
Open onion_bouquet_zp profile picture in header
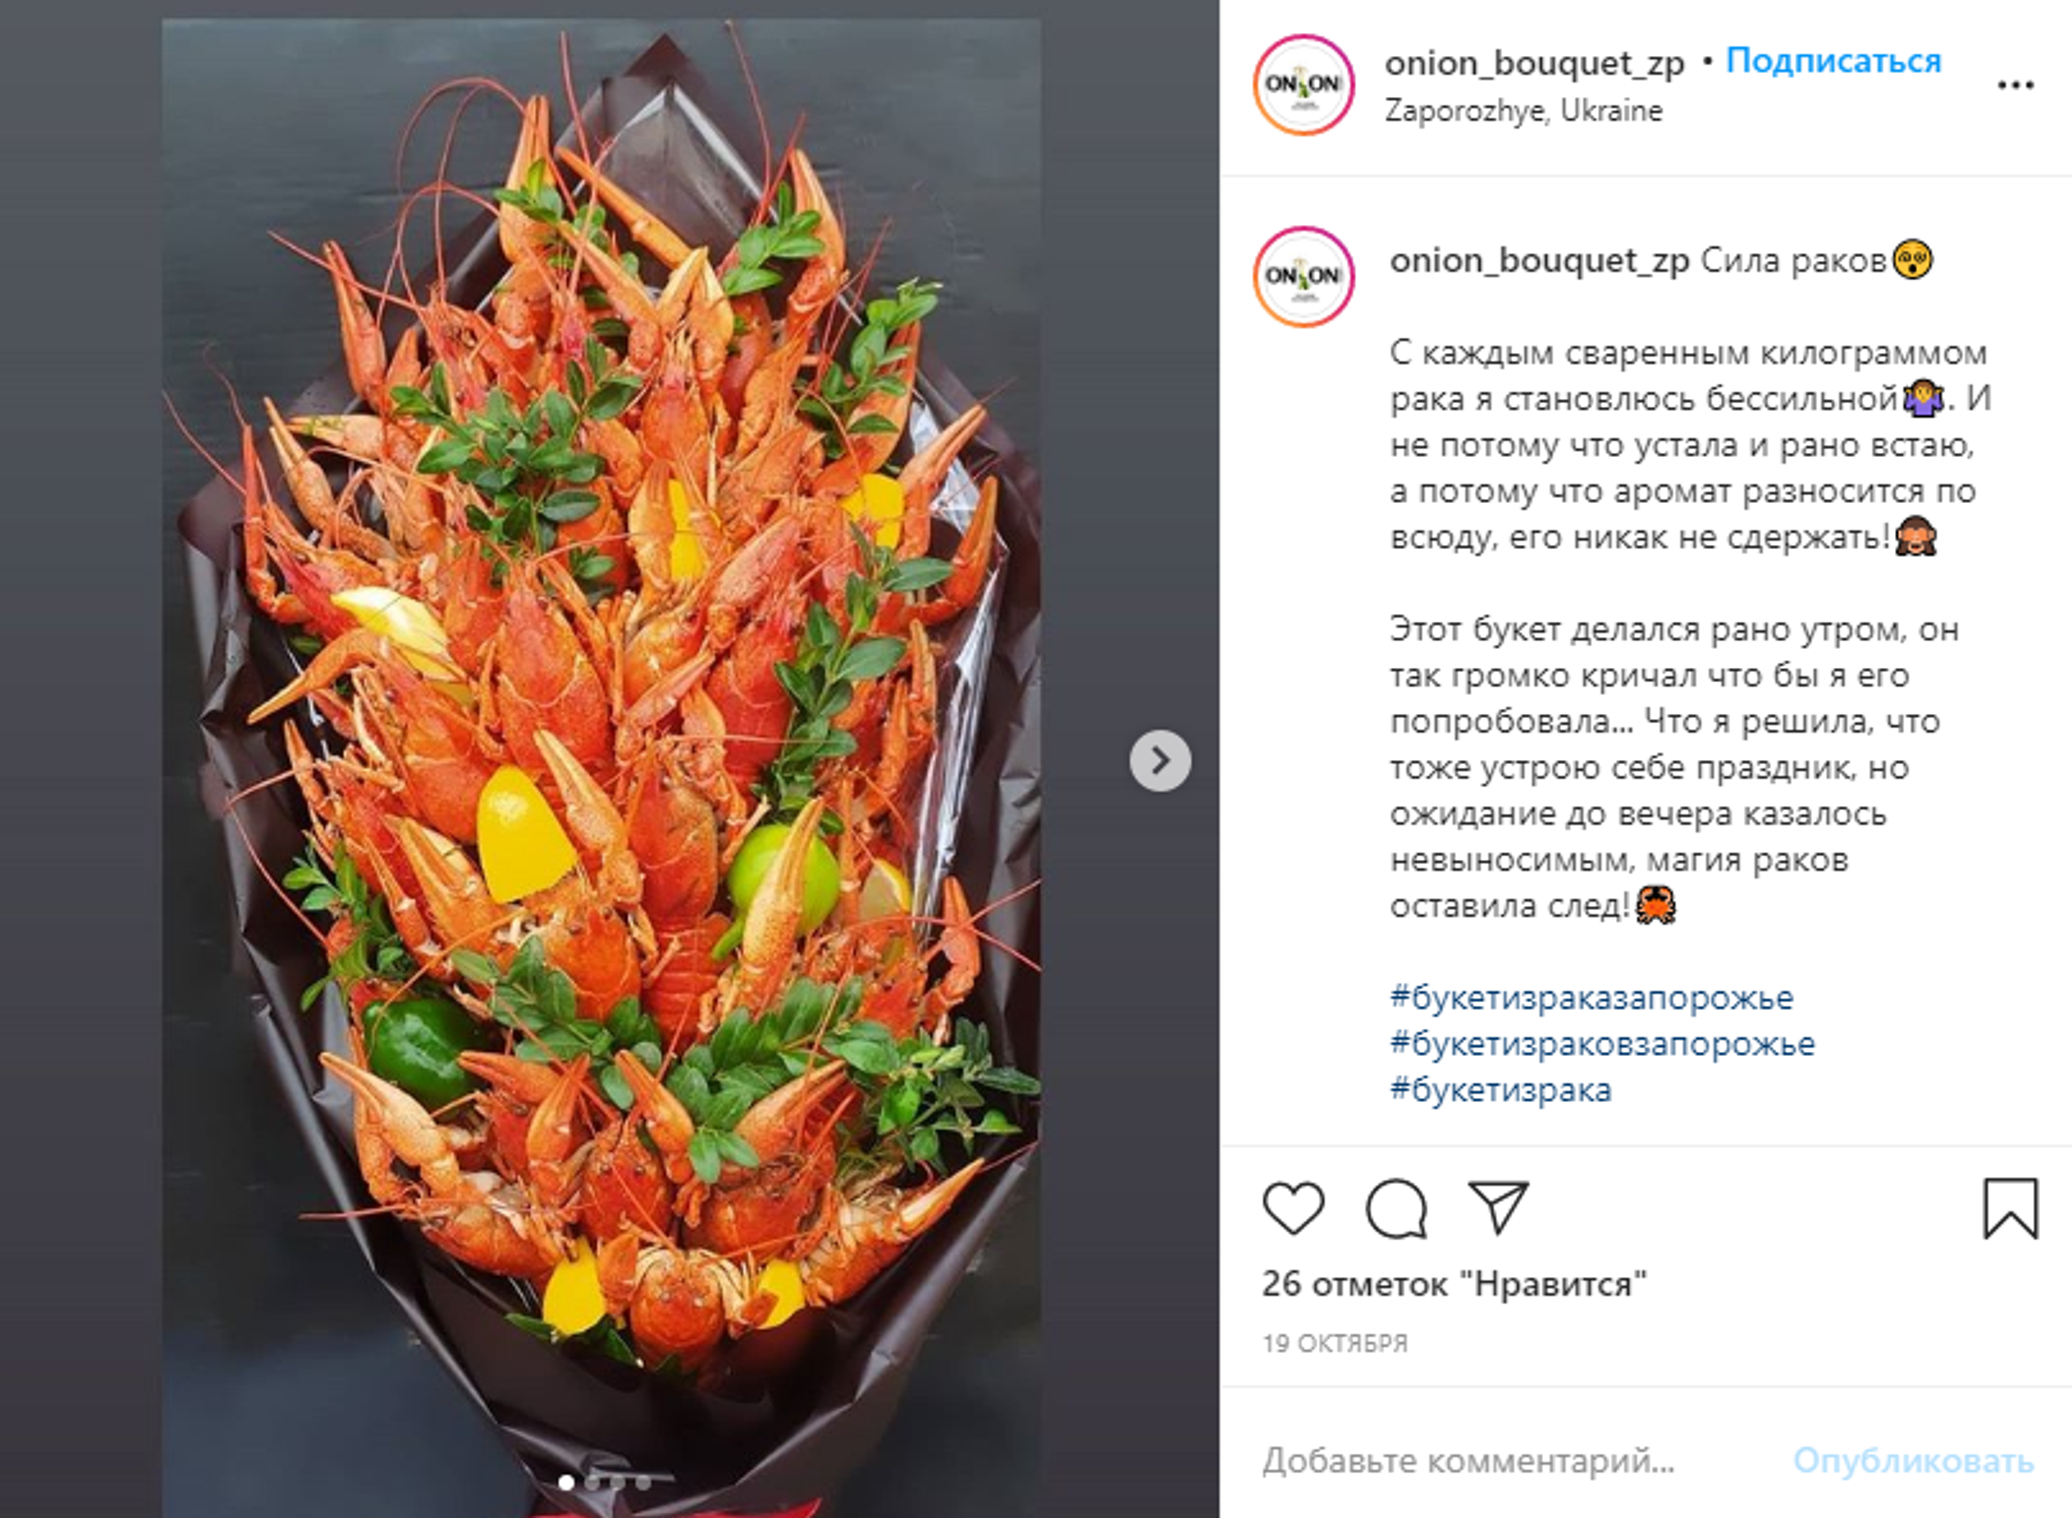[1304, 85]
